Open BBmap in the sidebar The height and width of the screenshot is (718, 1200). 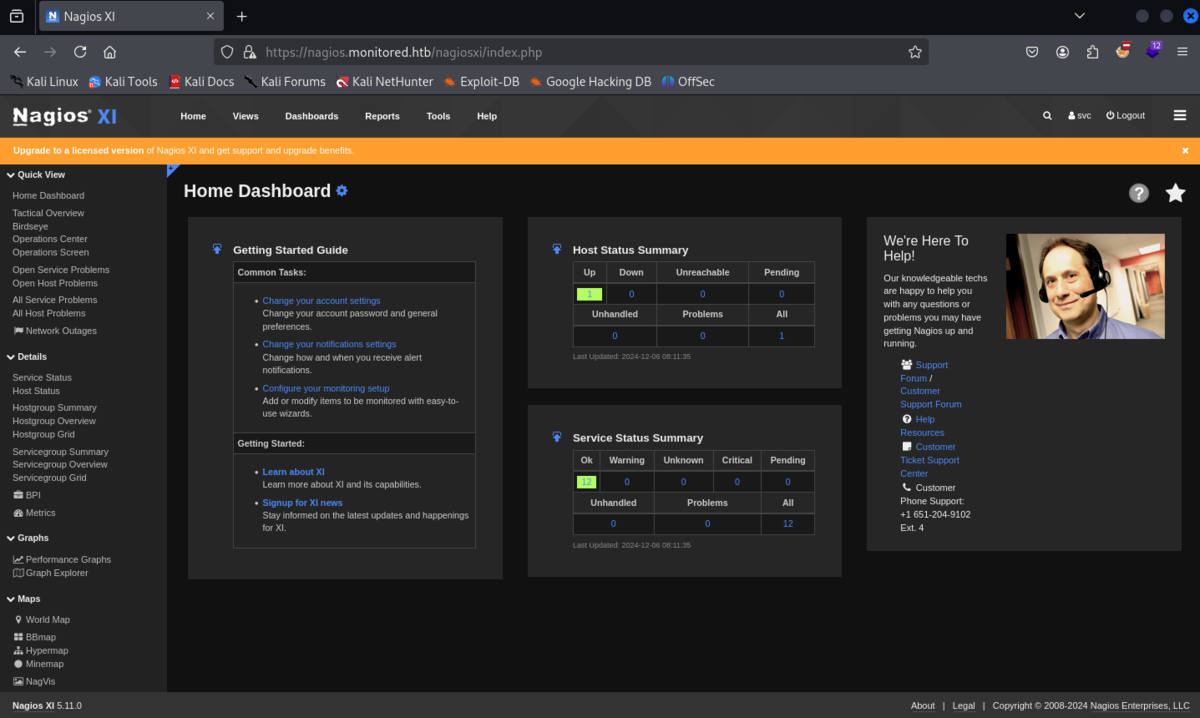pyautogui.click(x=34, y=637)
